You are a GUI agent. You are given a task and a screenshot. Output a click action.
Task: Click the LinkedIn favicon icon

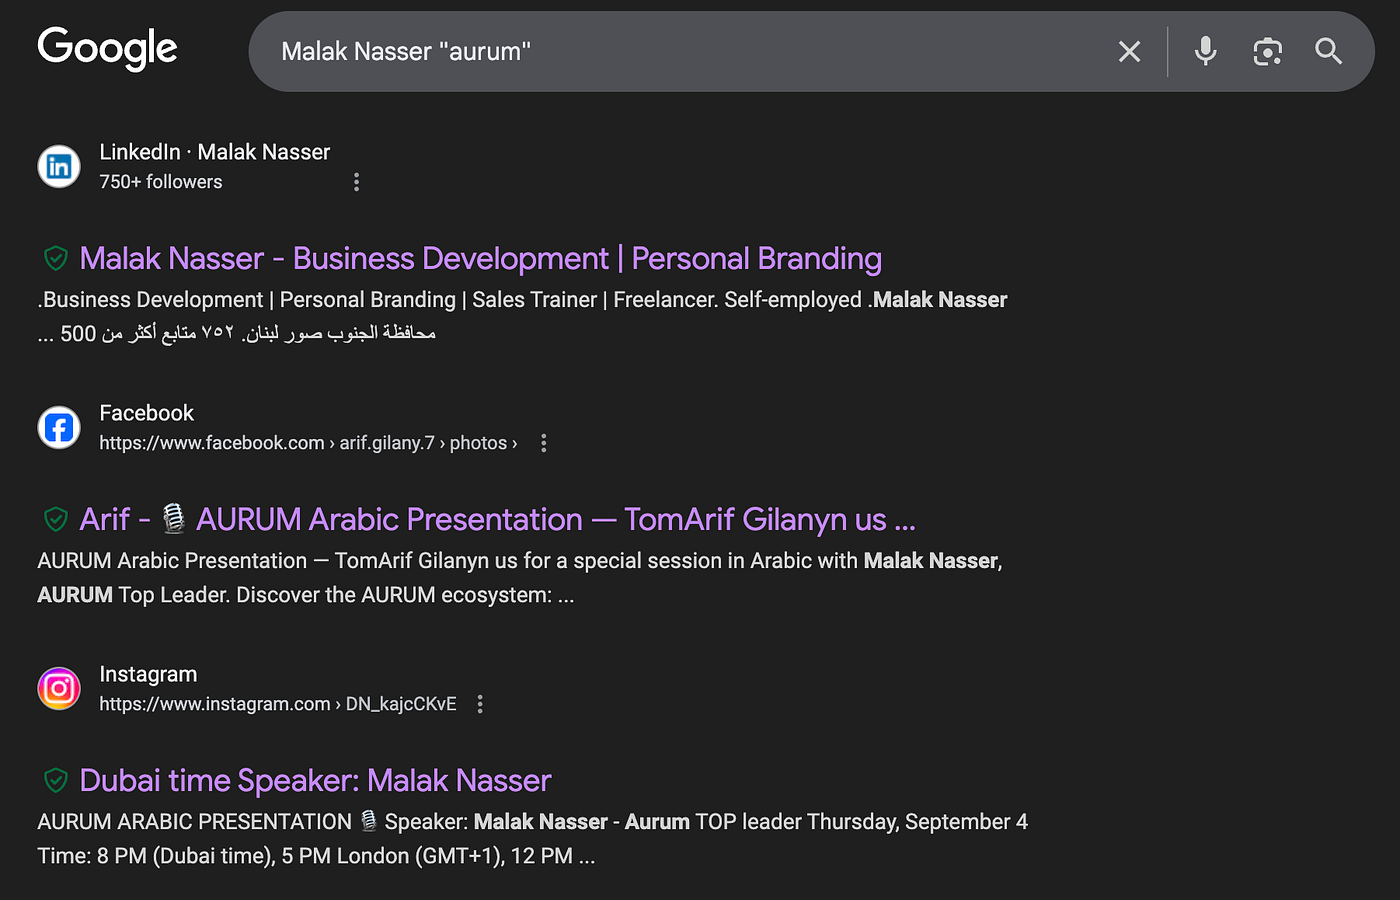[x=59, y=166]
